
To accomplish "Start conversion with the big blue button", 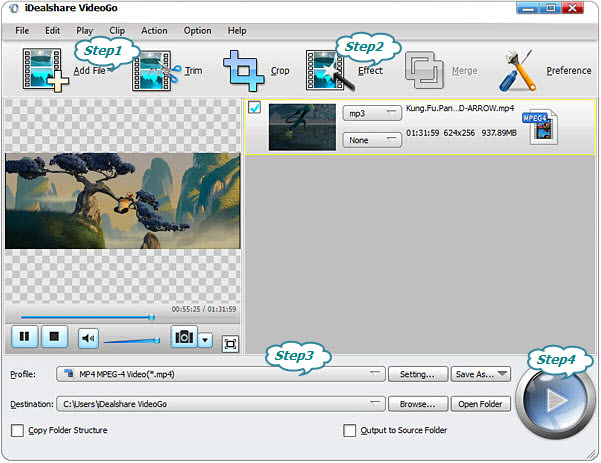I will click(554, 401).
